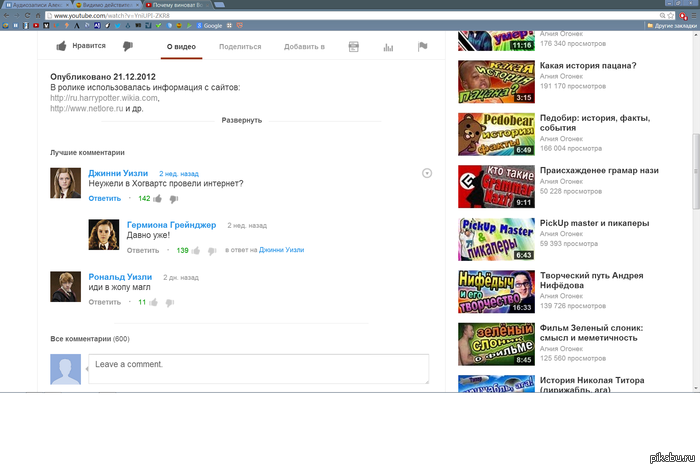700x469 pixels.
Task: Open the Добавить в tab
Action: pyautogui.click(x=304, y=46)
